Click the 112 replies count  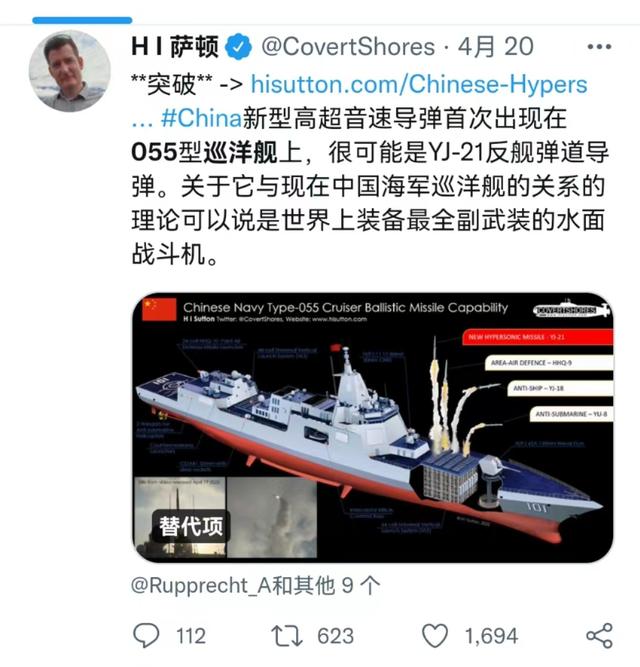point(191,636)
